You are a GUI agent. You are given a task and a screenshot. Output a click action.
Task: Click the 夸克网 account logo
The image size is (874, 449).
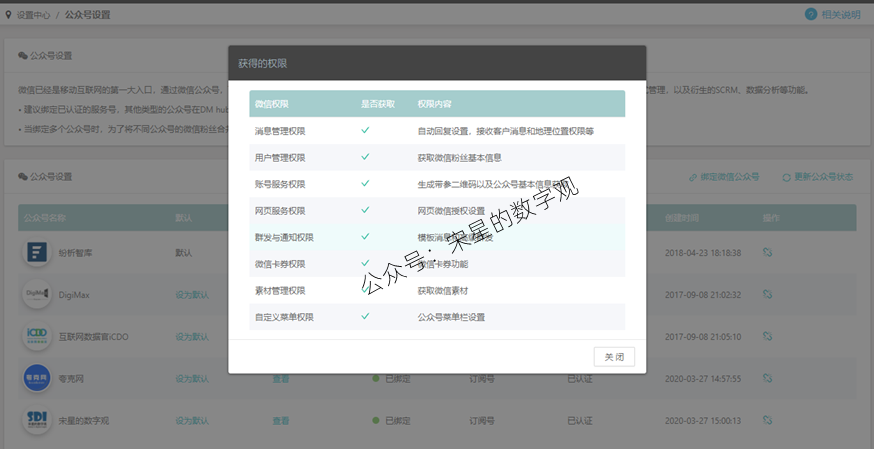pos(37,378)
